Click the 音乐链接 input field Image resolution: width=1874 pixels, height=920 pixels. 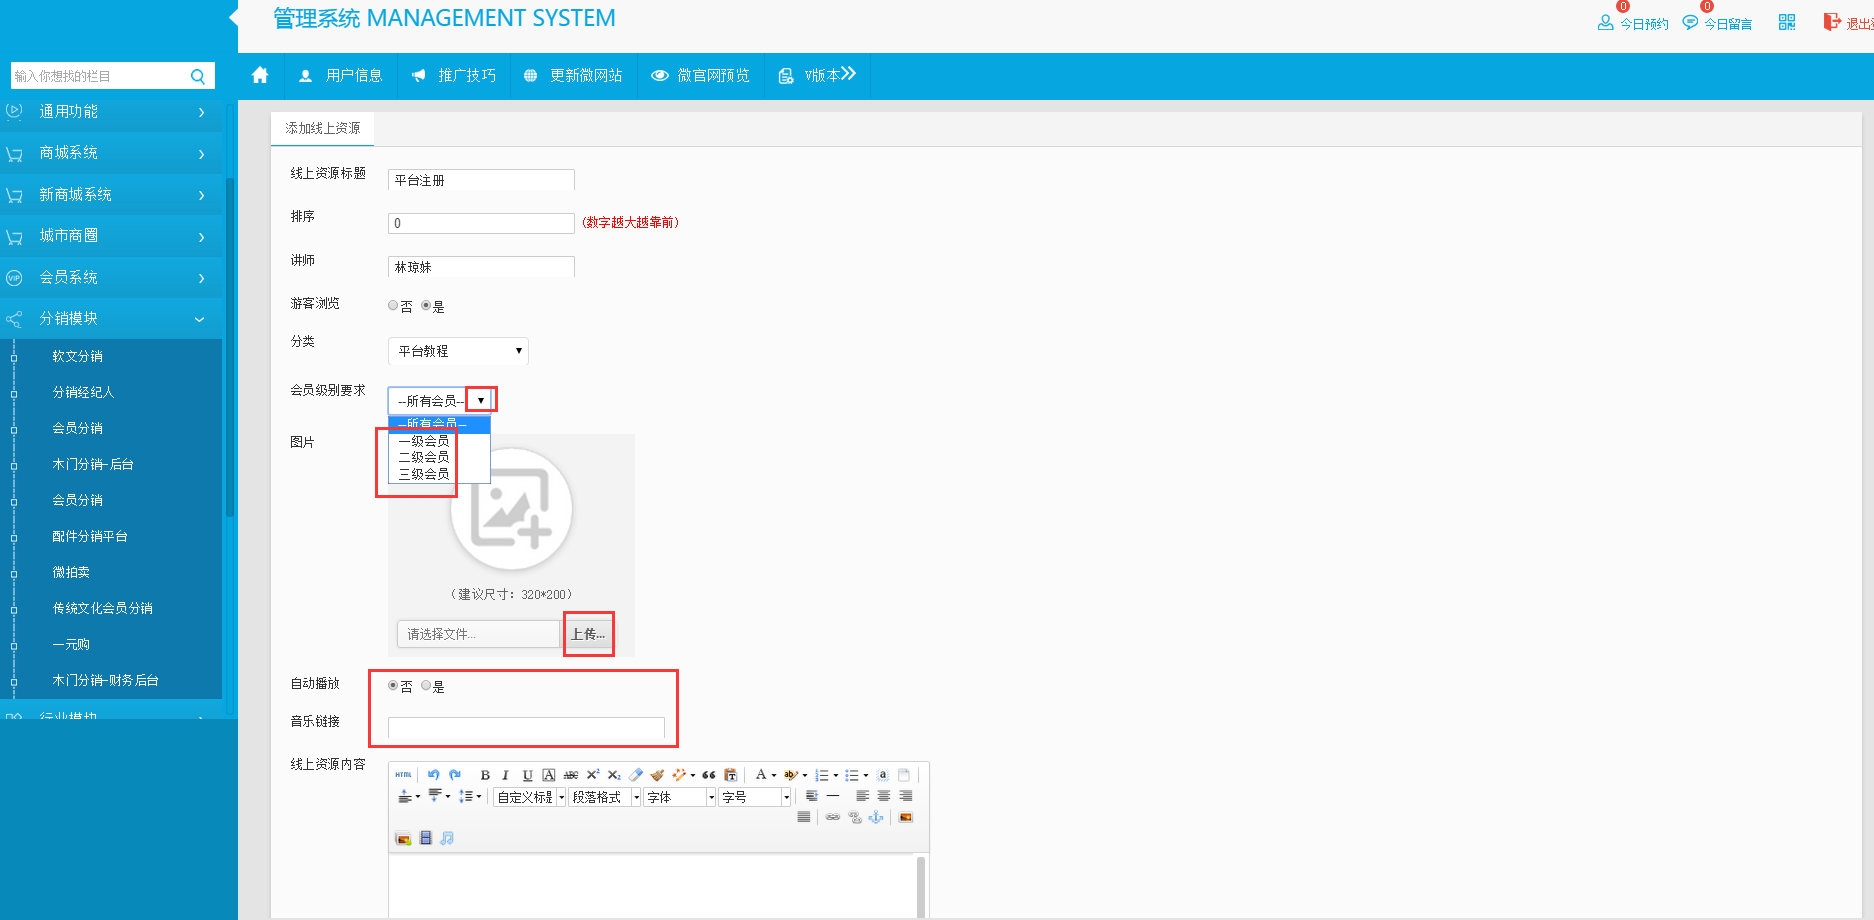tap(526, 728)
